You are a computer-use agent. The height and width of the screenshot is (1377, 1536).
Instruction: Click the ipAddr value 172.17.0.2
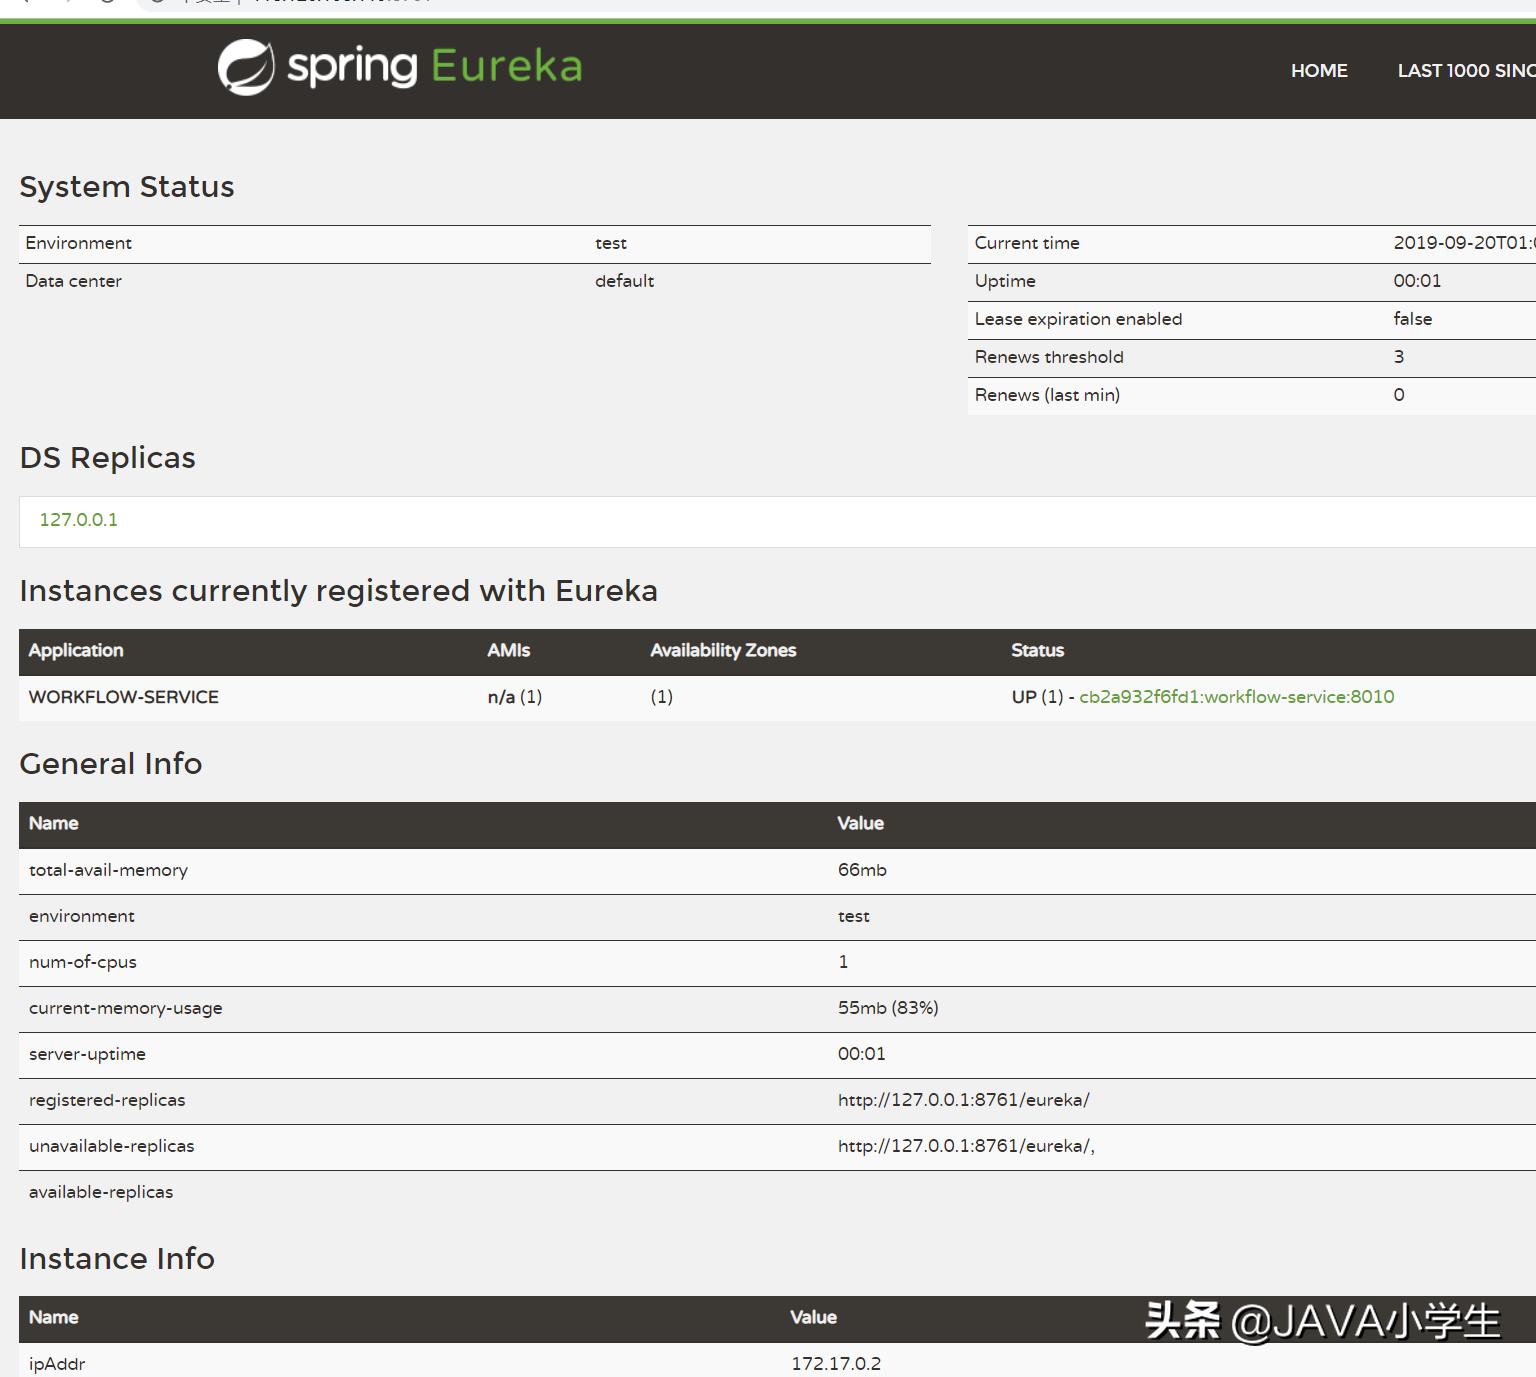pos(836,1364)
